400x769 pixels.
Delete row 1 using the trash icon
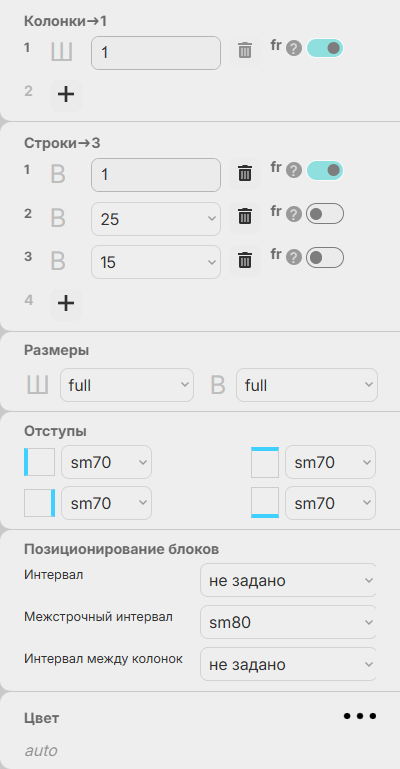[x=245, y=173]
